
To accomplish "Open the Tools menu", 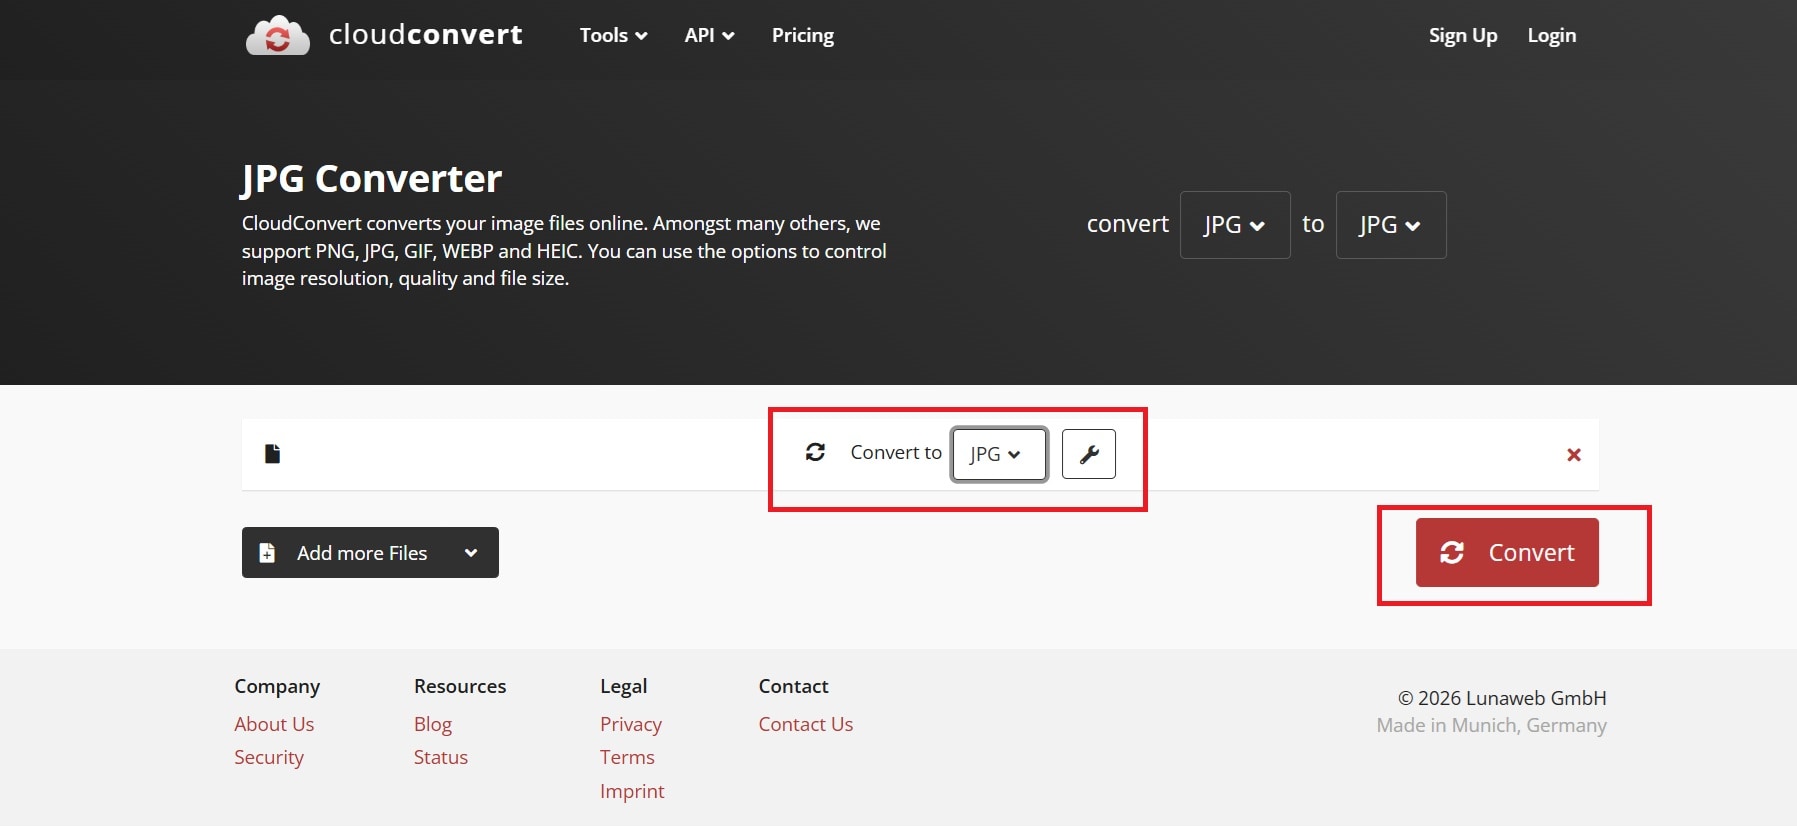I will click(x=614, y=35).
